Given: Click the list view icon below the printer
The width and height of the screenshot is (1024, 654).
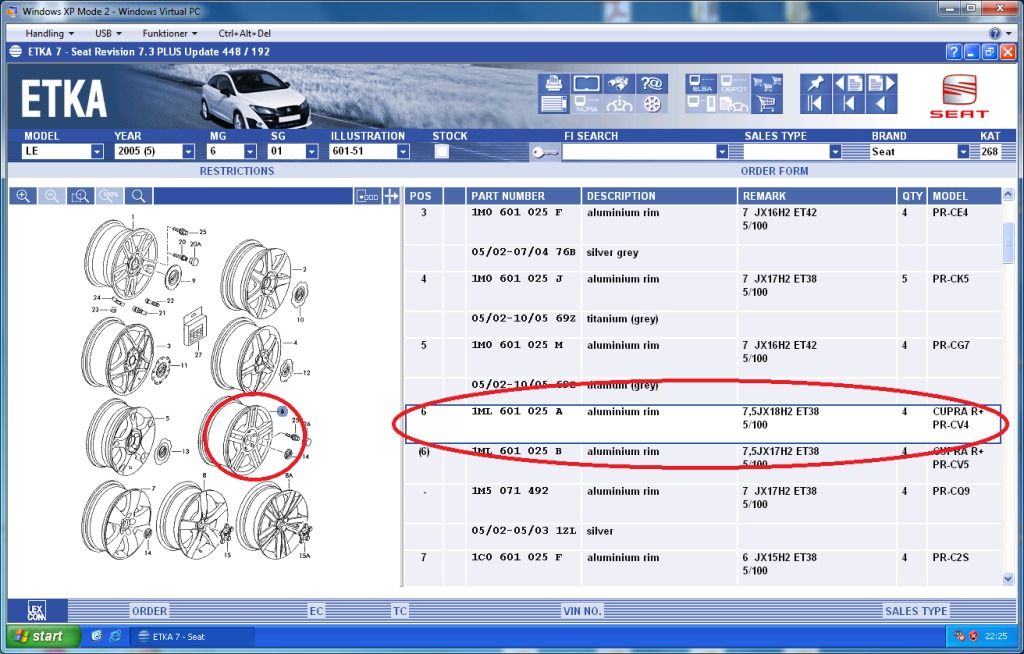Looking at the screenshot, I should point(553,104).
